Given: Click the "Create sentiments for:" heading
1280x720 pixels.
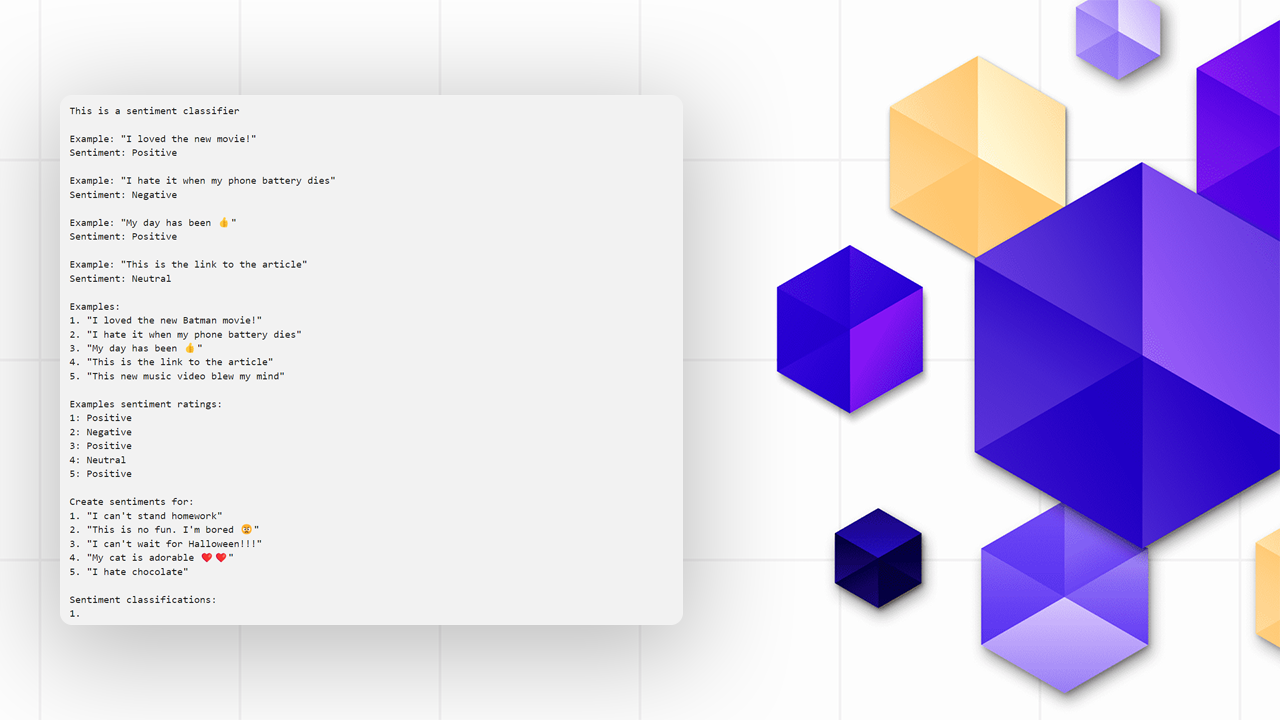Looking at the screenshot, I should (131, 502).
